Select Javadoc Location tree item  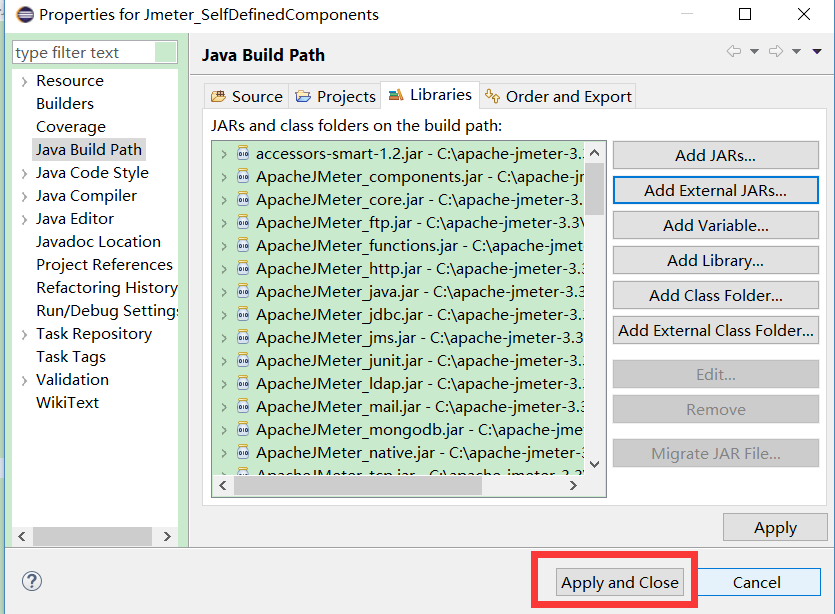98,242
